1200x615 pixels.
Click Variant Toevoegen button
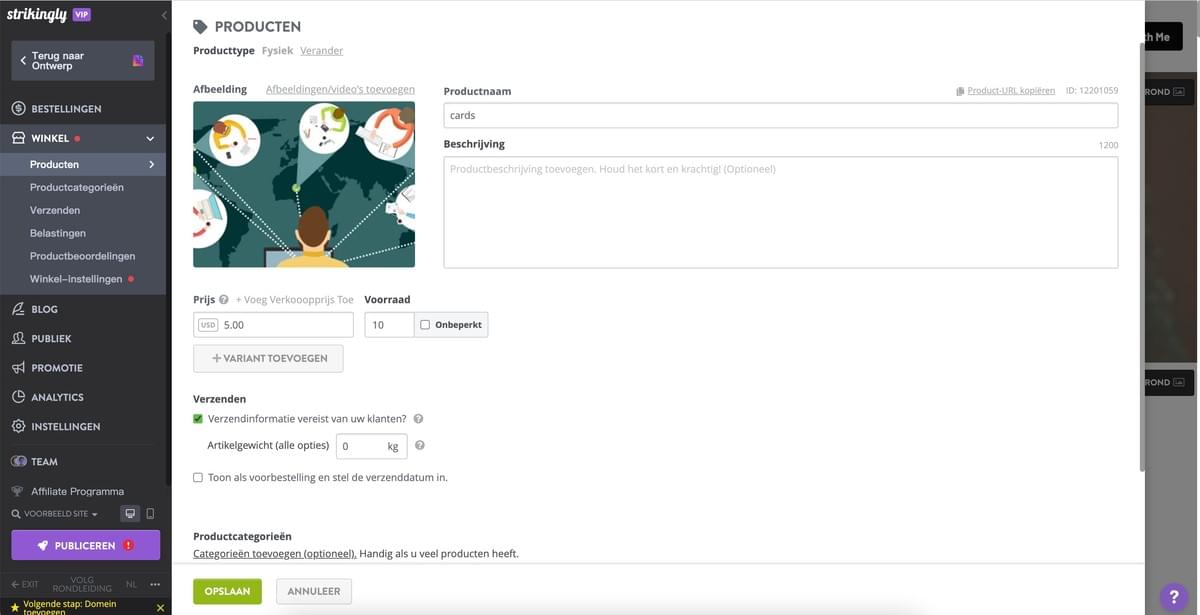[x=268, y=358]
